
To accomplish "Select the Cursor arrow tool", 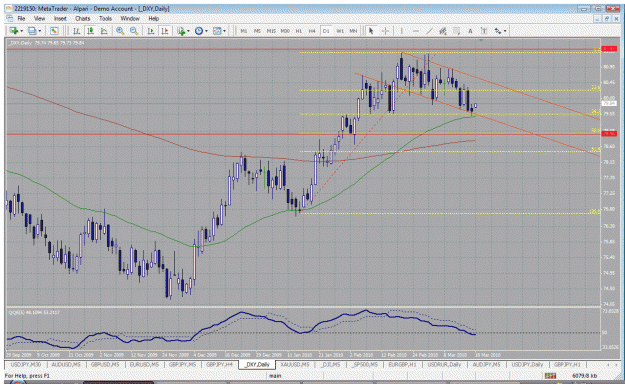I will (371, 31).
